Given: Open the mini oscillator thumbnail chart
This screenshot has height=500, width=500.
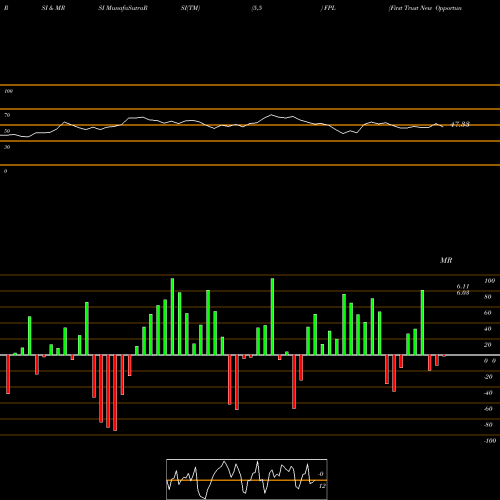Looking at the screenshot, I should tap(247, 479).
